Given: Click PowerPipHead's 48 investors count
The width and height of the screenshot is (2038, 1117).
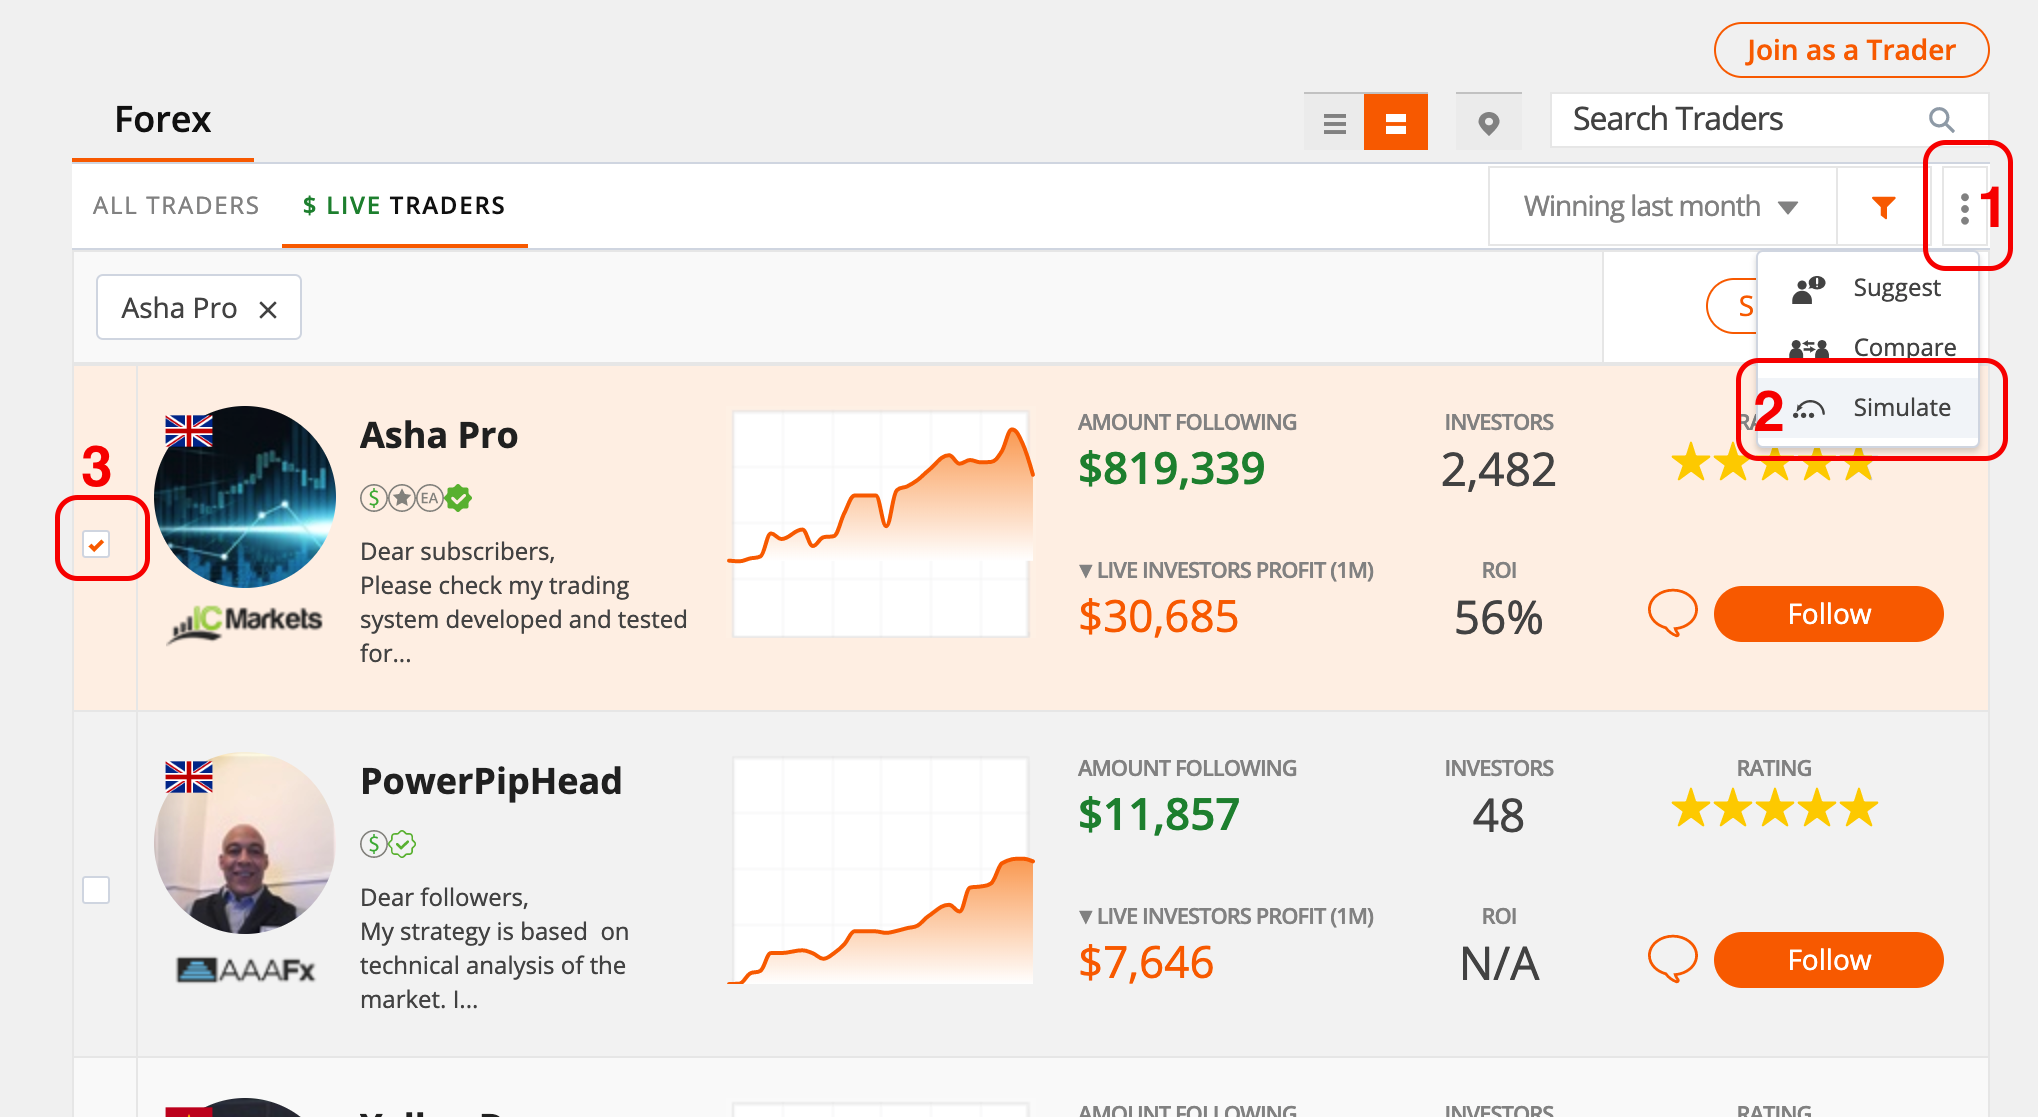Looking at the screenshot, I should pos(1498,816).
